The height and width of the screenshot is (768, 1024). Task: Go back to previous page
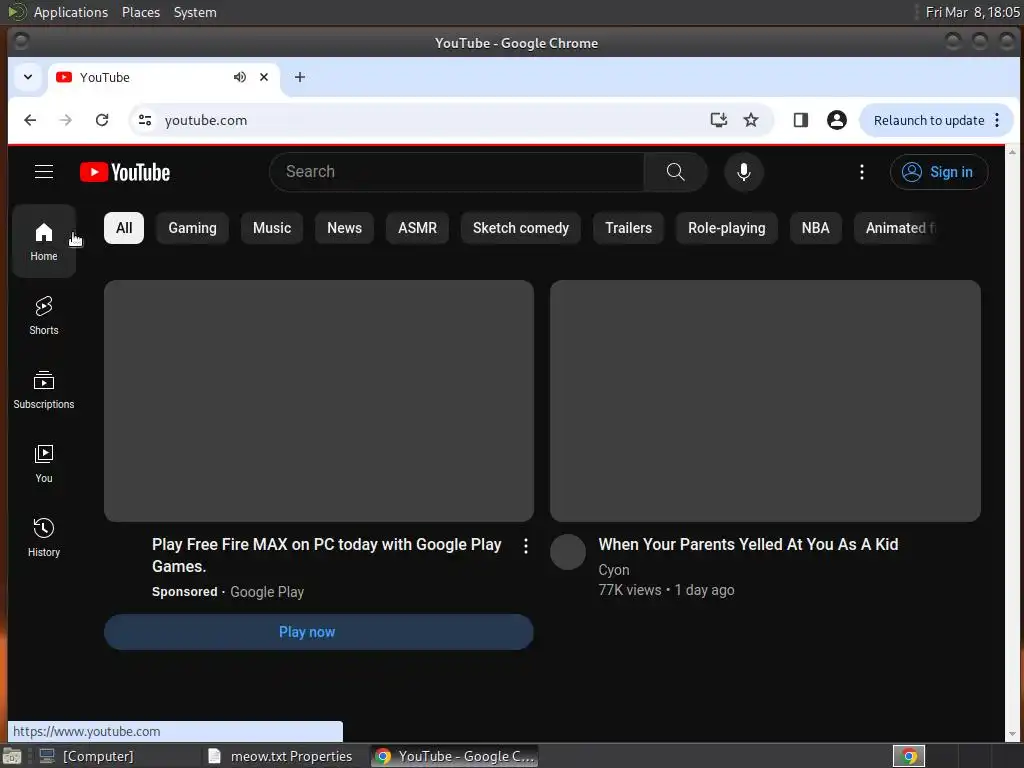30,120
